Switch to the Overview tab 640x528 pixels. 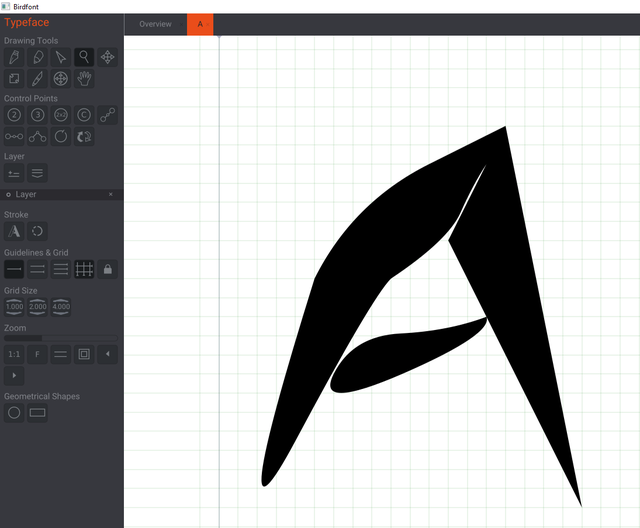pos(156,24)
